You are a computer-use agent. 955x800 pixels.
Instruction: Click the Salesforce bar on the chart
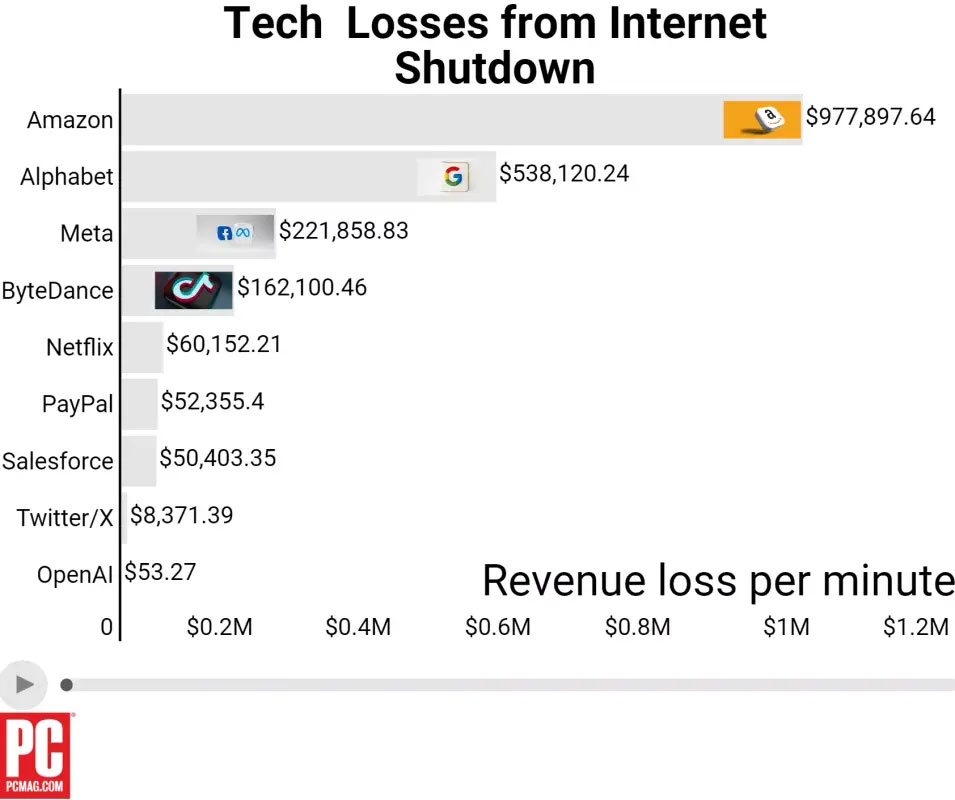tap(139, 460)
